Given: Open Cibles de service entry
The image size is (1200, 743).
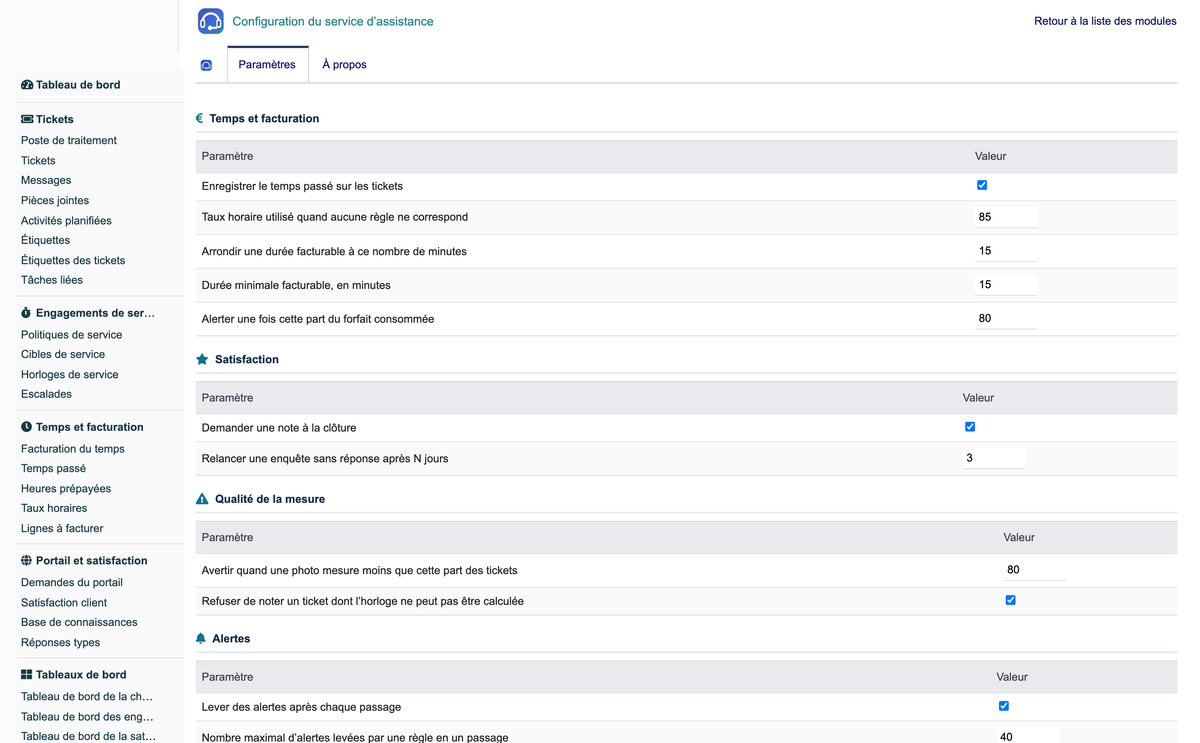Looking at the screenshot, I should click(63, 354).
